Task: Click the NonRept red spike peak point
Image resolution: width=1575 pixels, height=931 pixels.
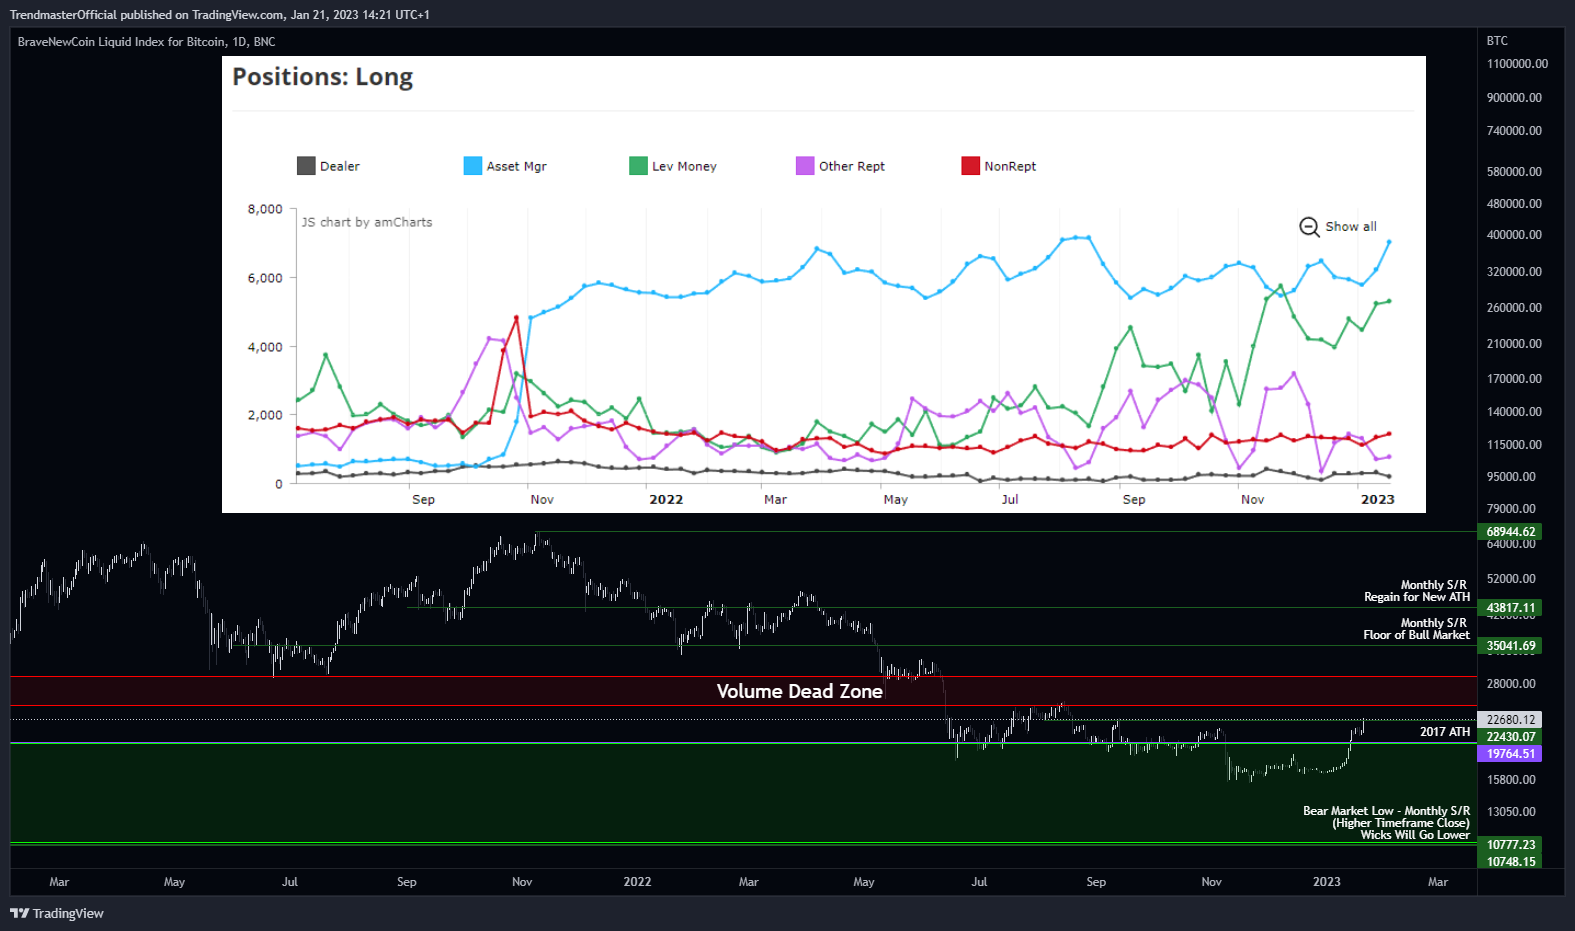Action: (x=516, y=318)
